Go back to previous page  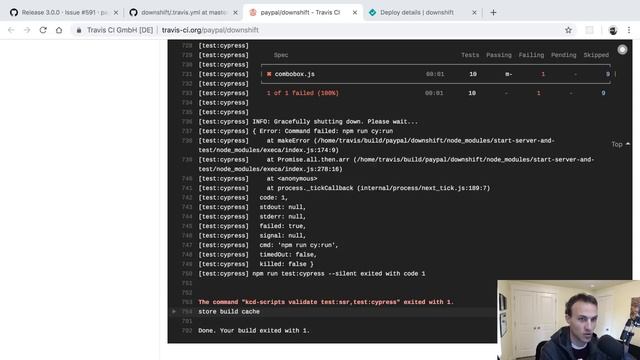pyautogui.click(x=11, y=30)
